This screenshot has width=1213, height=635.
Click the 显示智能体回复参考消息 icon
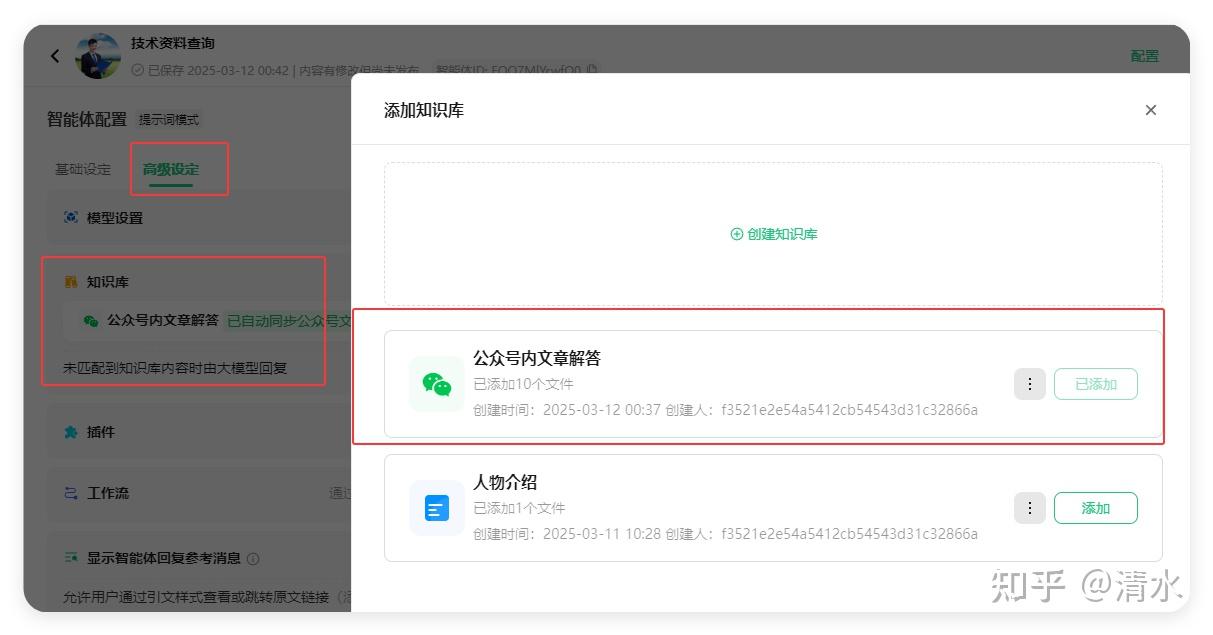pos(71,558)
